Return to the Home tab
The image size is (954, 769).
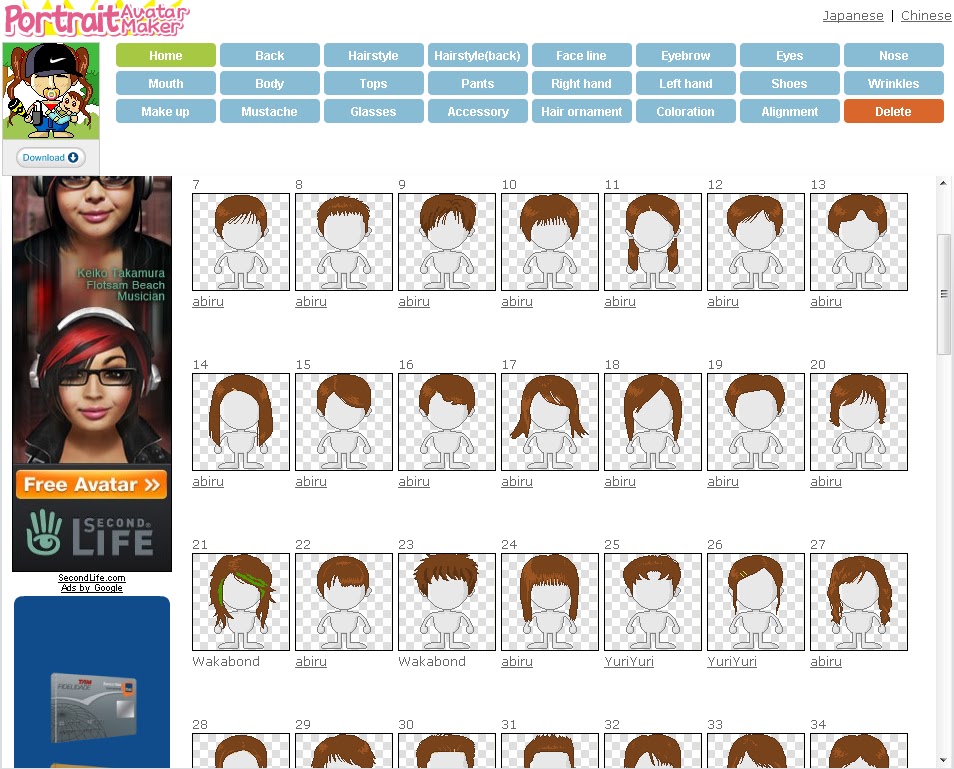[165, 55]
